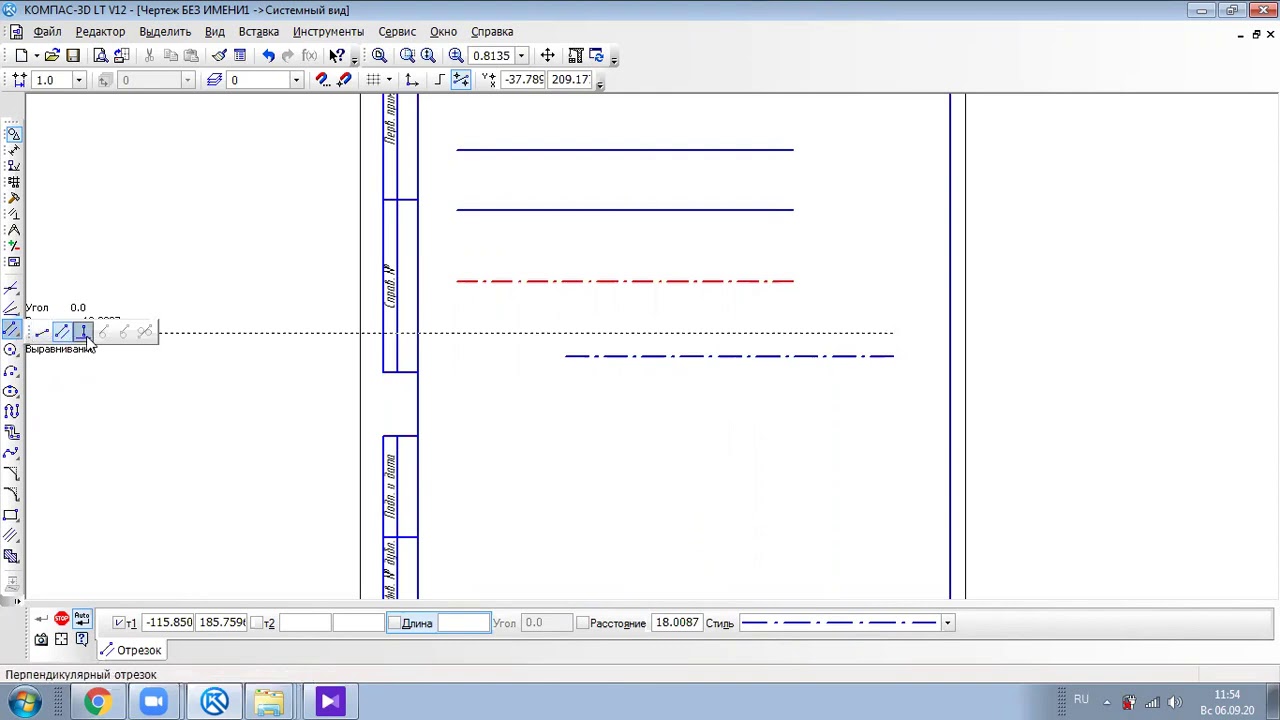
Task: Open the Вставка menu
Action: [258, 31]
